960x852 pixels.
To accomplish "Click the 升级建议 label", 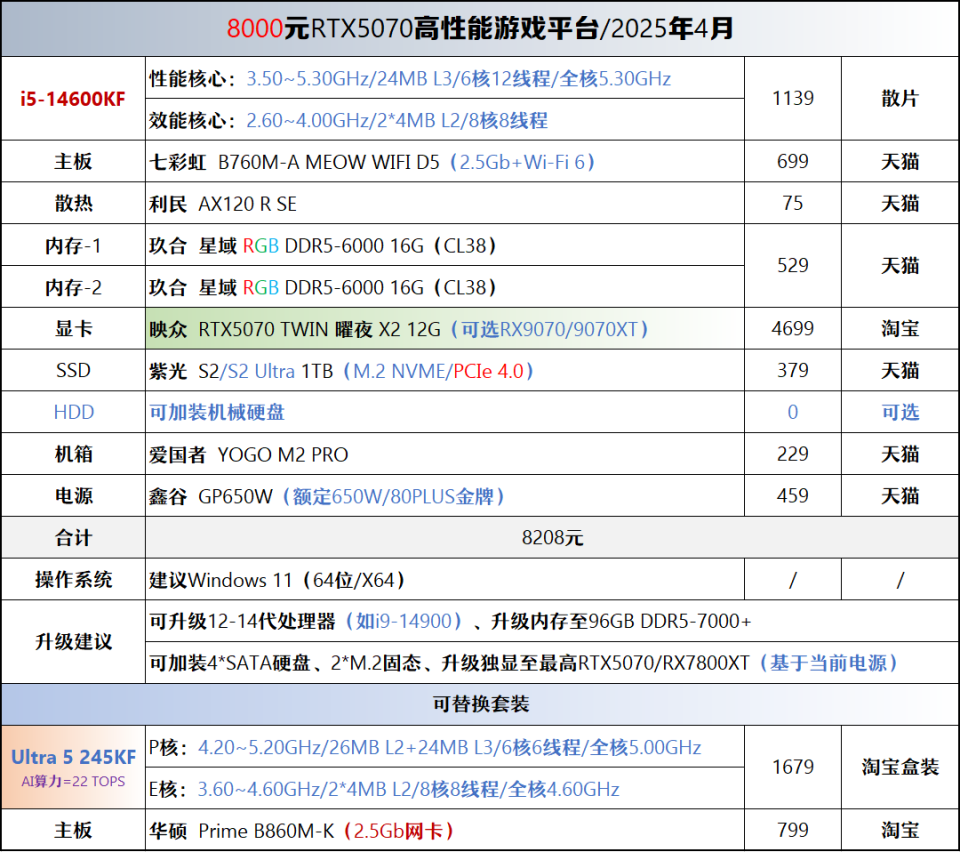I will pos(73,641).
